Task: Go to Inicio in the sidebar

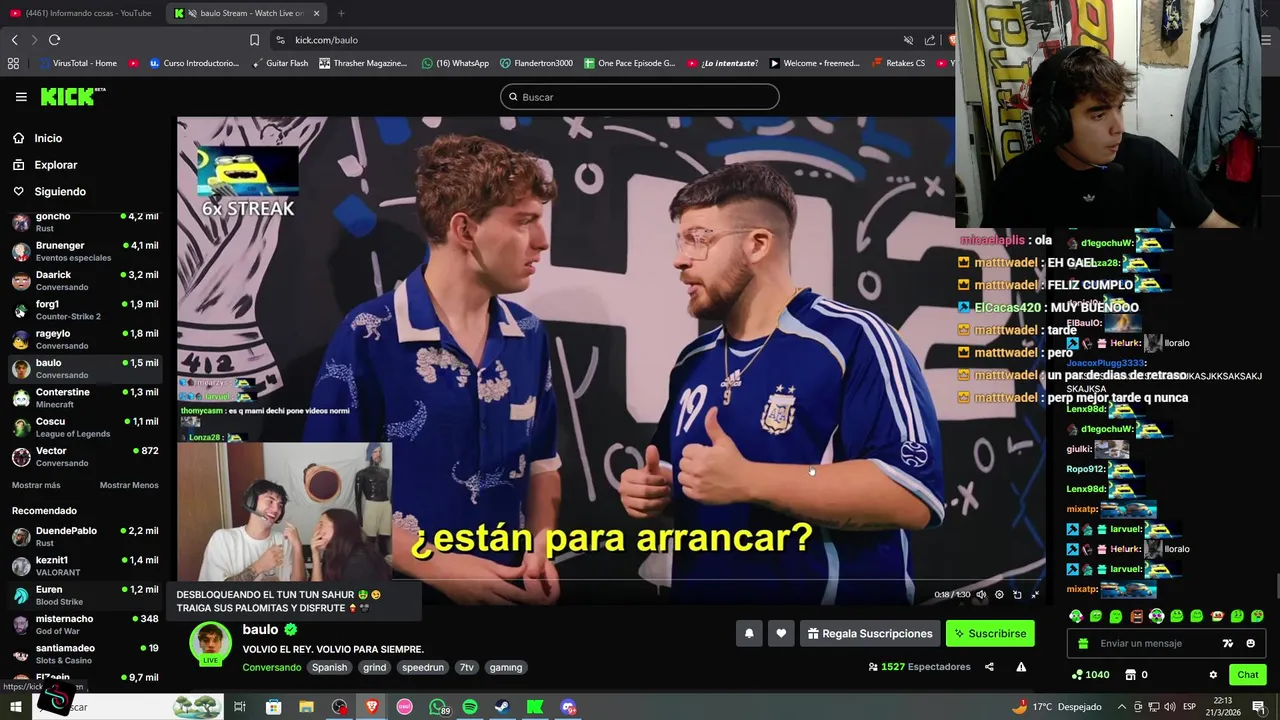Action: [x=48, y=139]
